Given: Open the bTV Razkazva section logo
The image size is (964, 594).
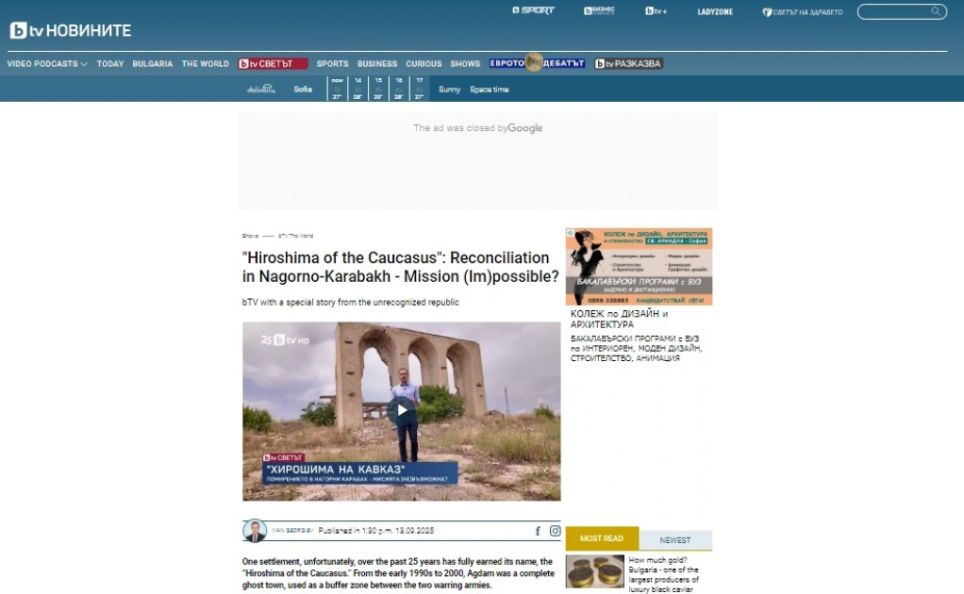Looking at the screenshot, I should pyautogui.click(x=628, y=64).
